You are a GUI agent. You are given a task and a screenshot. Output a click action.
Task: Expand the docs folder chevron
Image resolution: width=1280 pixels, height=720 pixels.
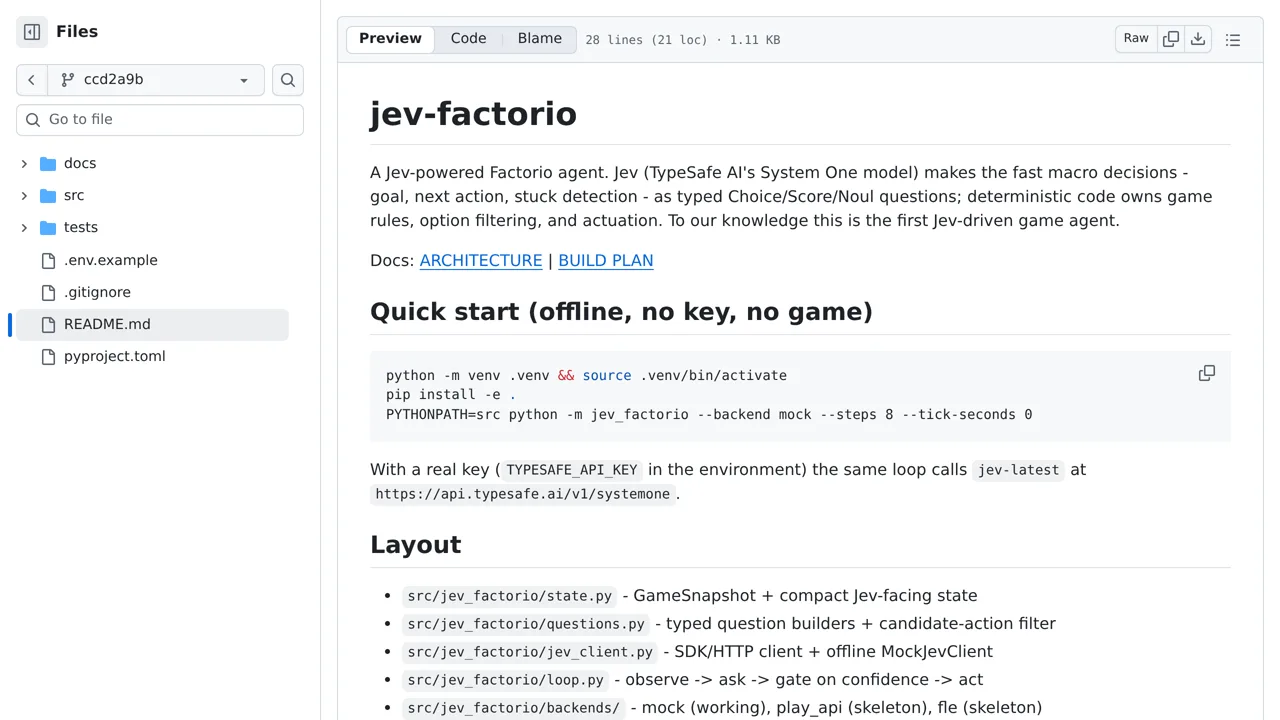point(24,164)
